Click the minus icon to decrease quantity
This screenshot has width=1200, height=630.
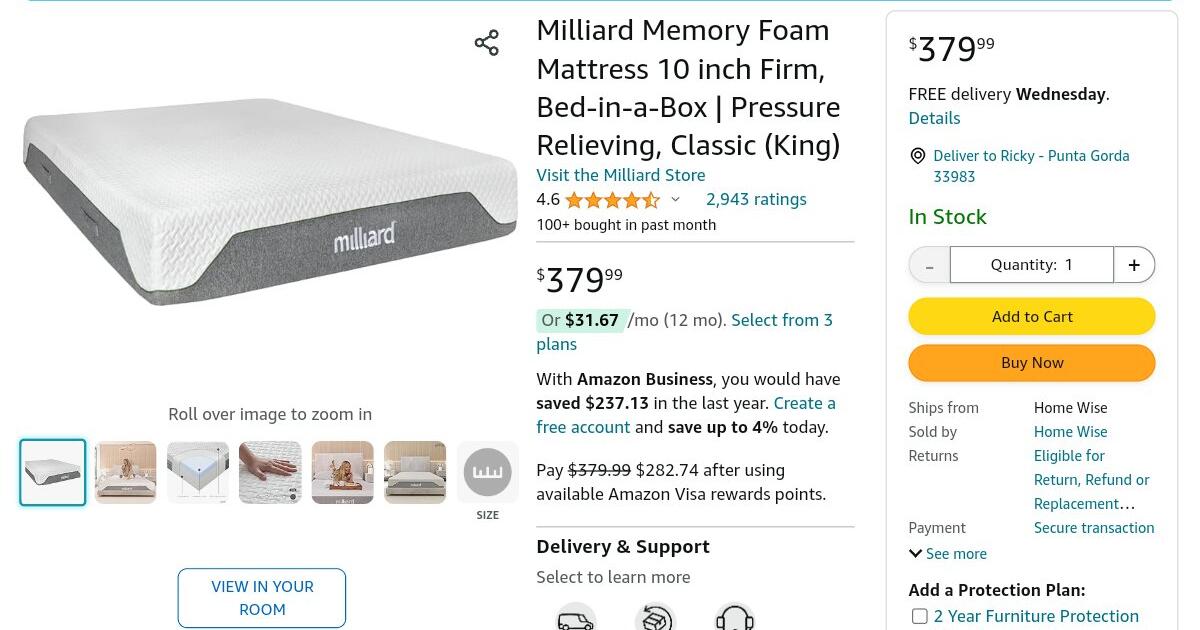929,264
